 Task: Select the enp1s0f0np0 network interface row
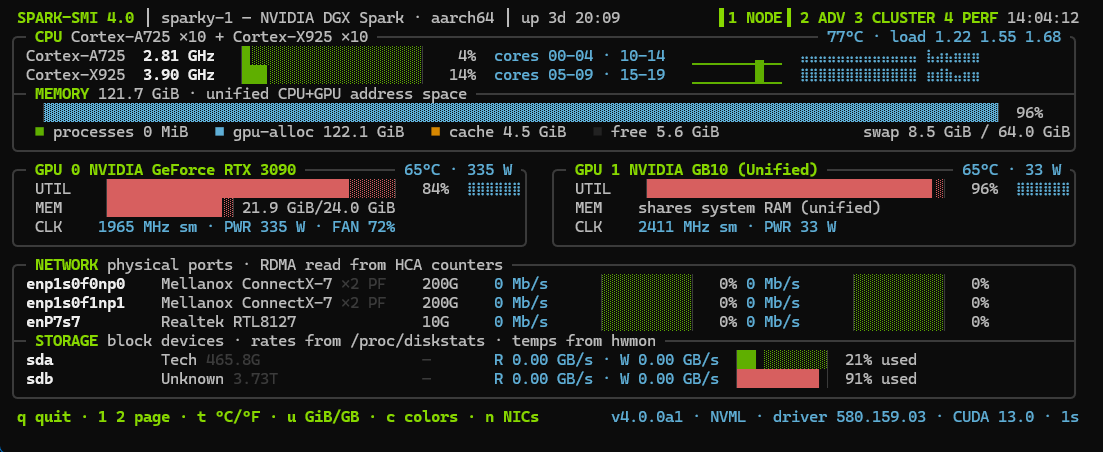coord(508,284)
